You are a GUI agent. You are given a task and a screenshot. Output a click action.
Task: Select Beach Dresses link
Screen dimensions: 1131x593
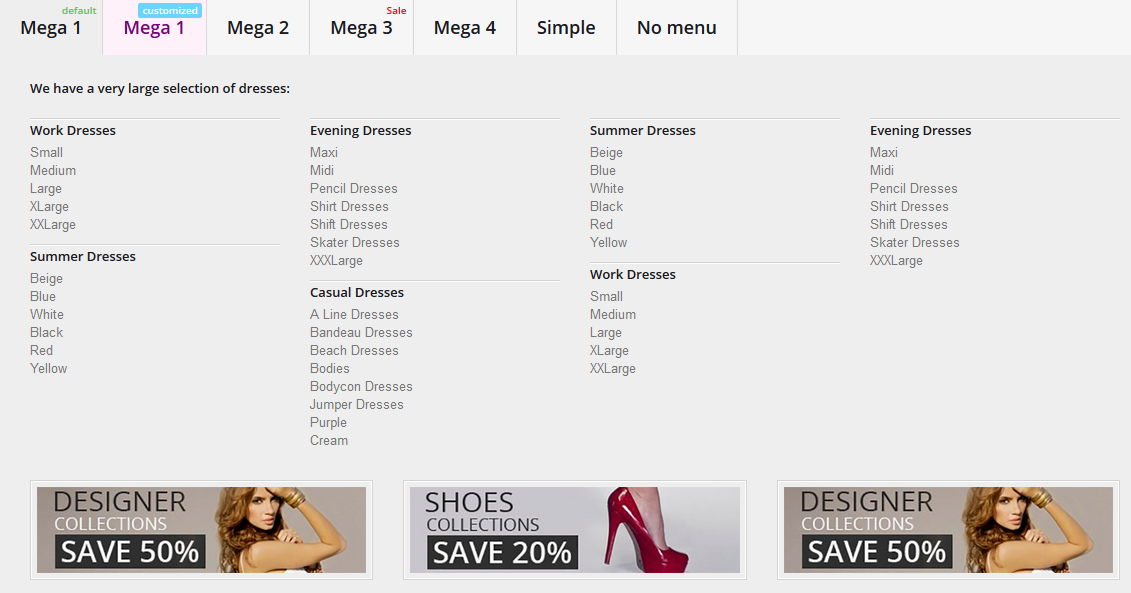coord(354,351)
